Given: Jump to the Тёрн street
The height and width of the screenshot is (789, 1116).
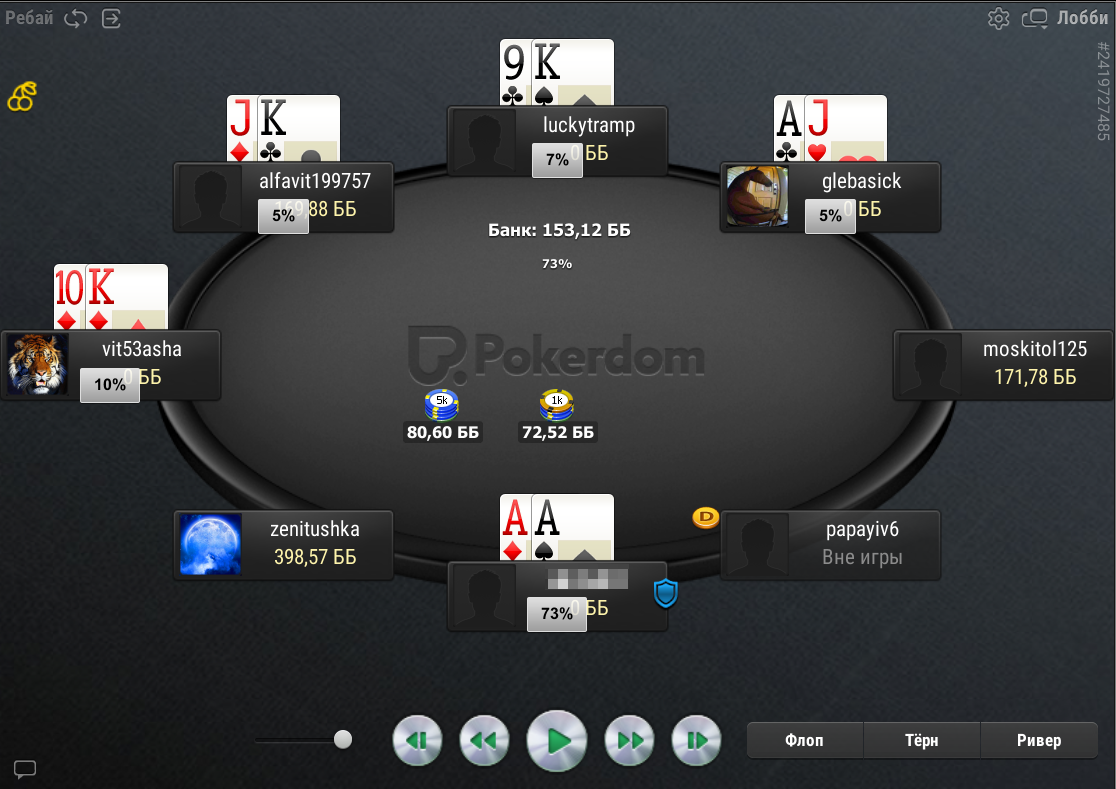Looking at the screenshot, I should tap(922, 741).
